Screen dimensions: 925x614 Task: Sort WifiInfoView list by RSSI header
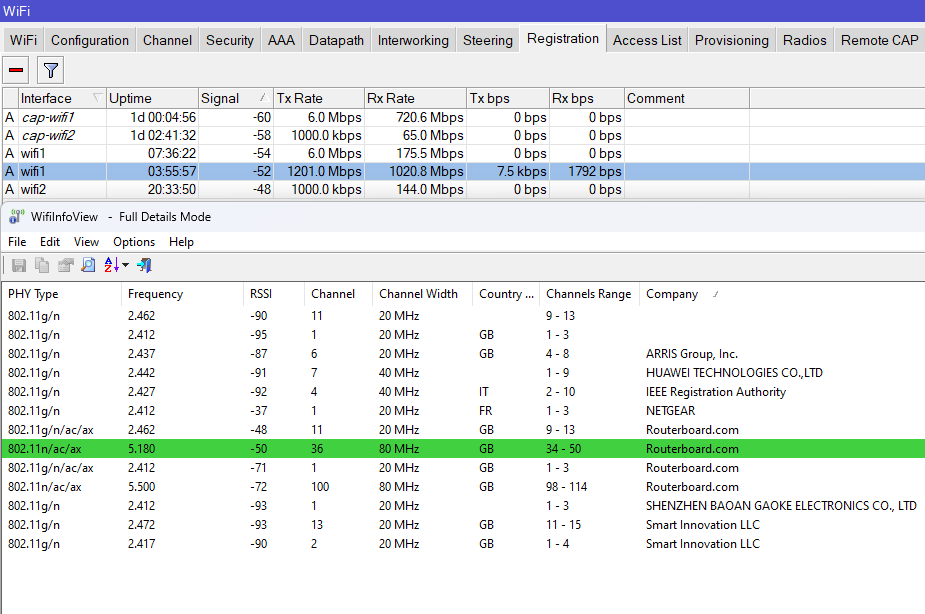coord(273,294)
